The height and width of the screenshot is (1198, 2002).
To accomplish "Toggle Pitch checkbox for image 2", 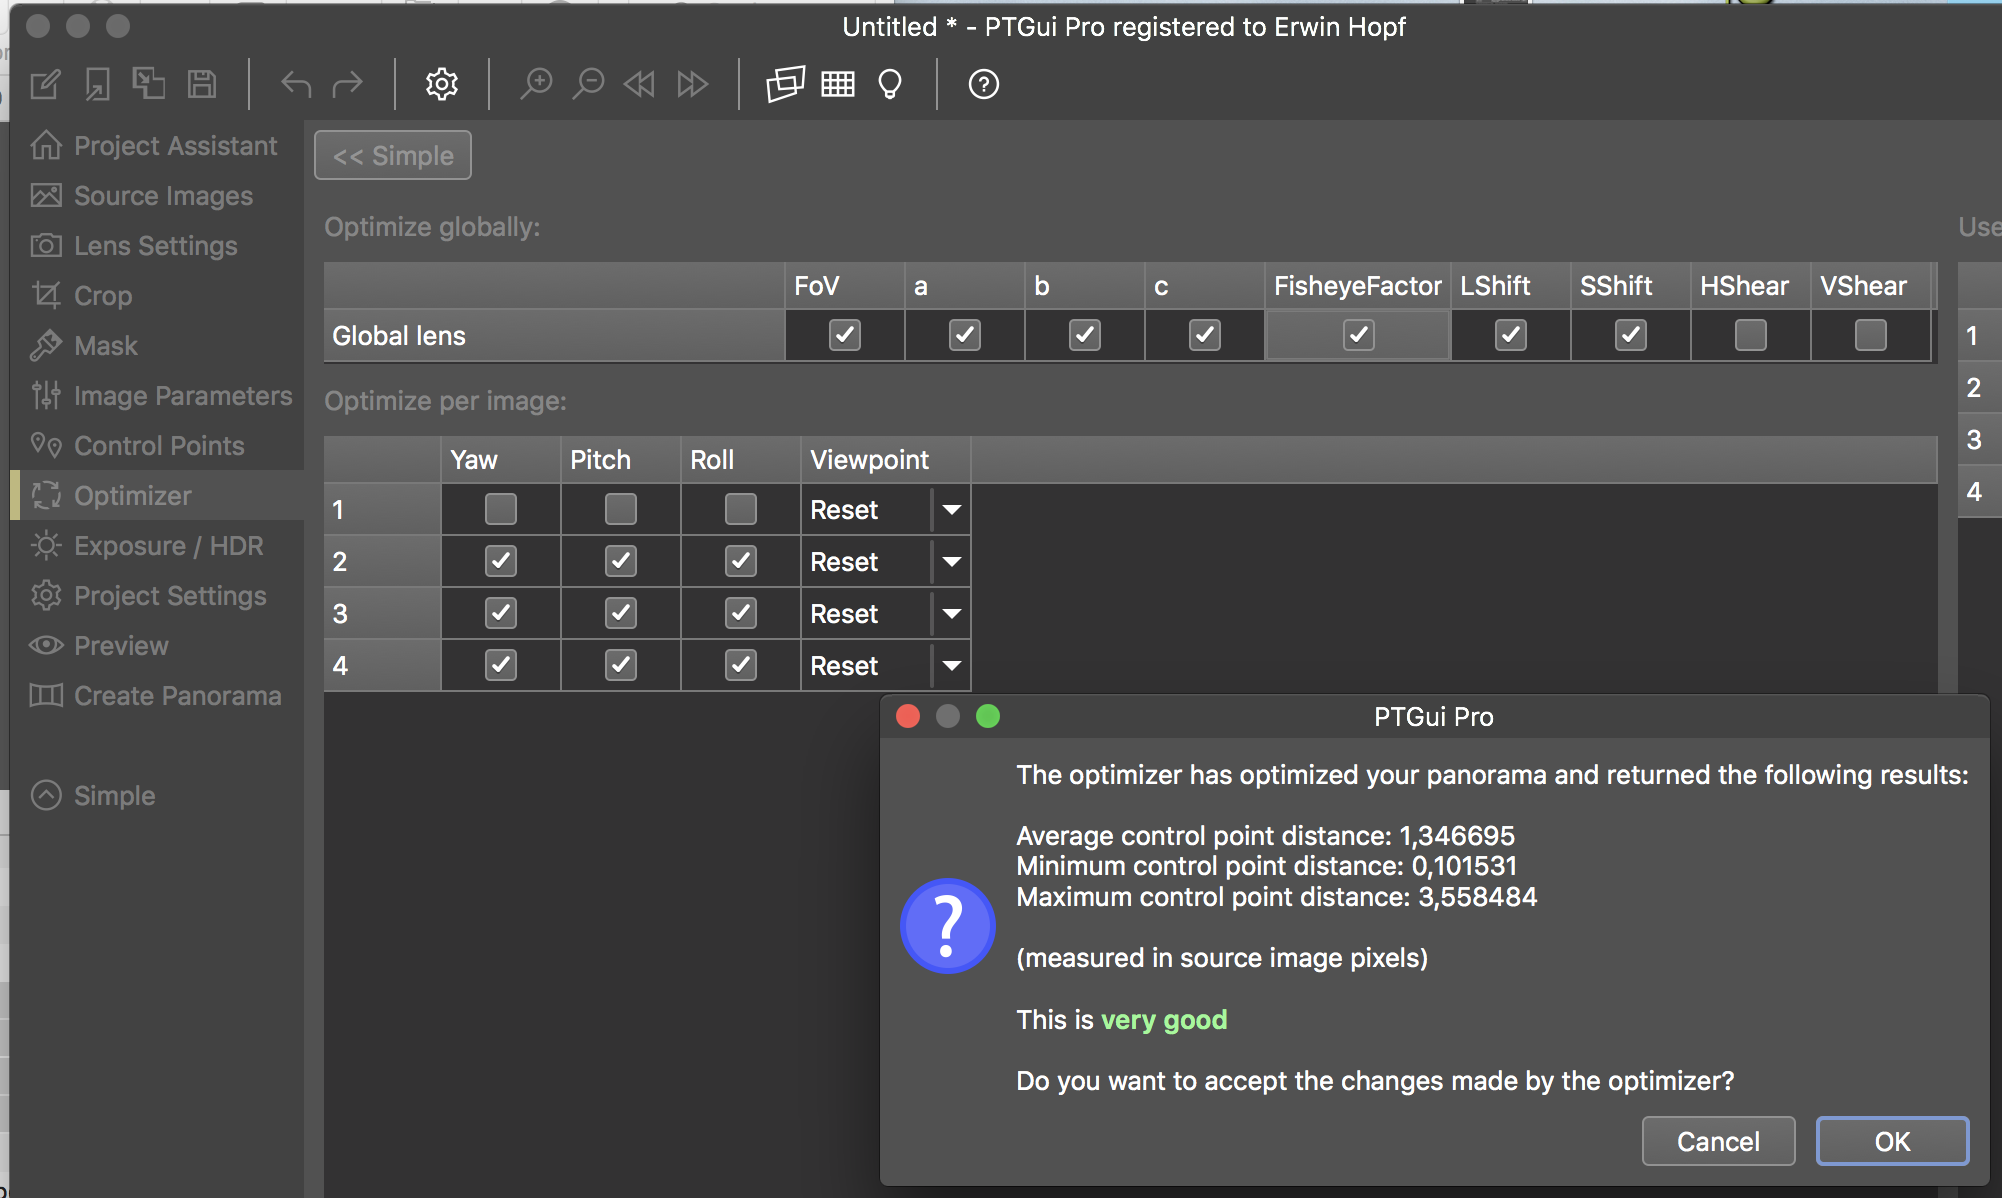I will (x=621, y=561).
